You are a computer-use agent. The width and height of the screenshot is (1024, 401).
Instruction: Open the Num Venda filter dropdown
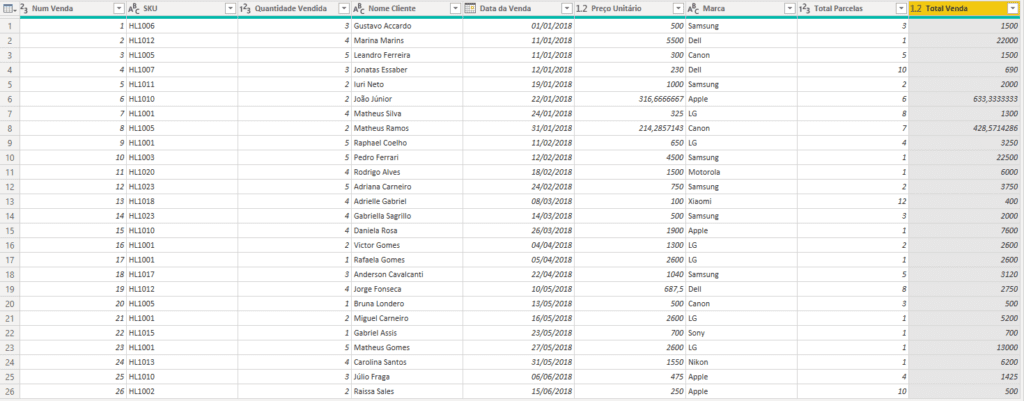click(x=118, y=8)
